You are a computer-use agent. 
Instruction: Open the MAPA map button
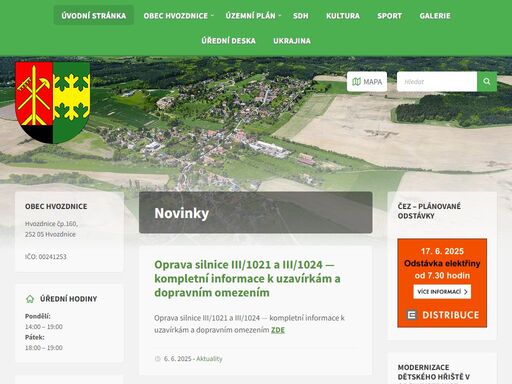pos(367,81)
